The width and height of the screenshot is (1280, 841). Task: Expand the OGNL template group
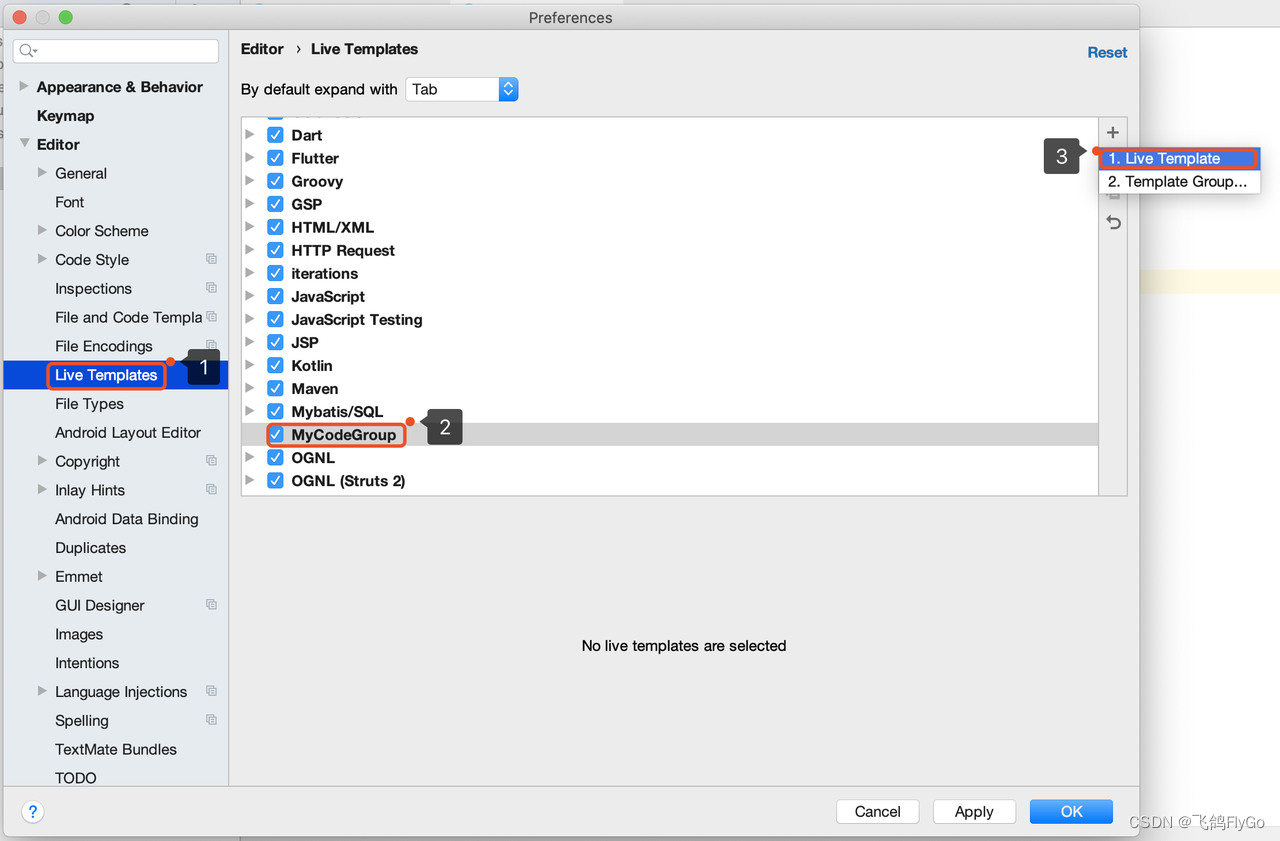(250, 457)
